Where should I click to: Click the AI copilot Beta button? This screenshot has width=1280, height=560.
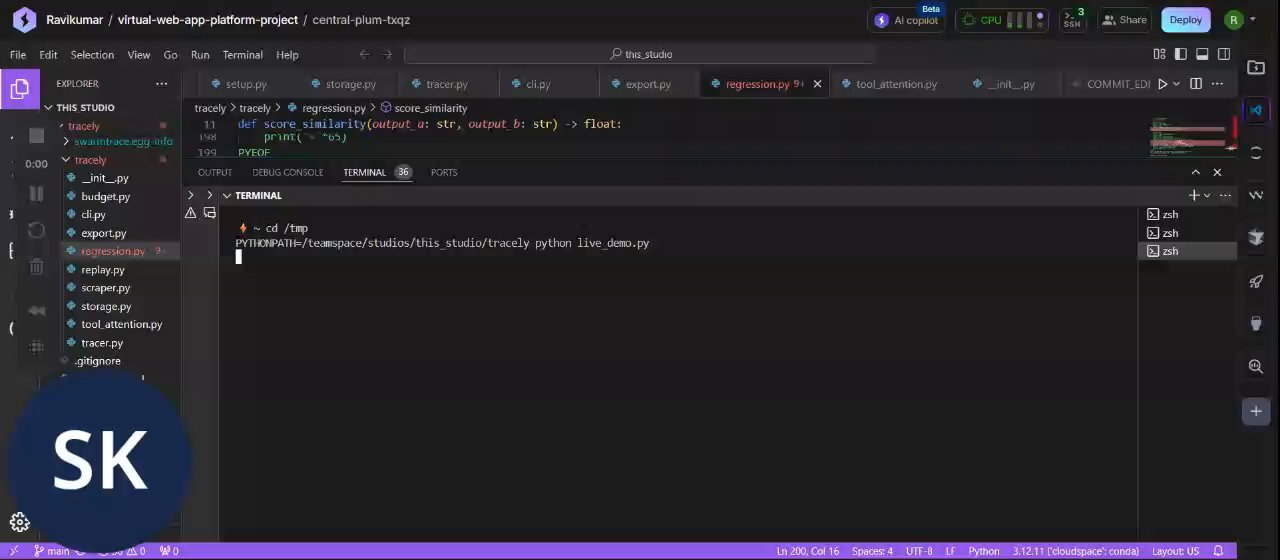(x=908, y=20)
